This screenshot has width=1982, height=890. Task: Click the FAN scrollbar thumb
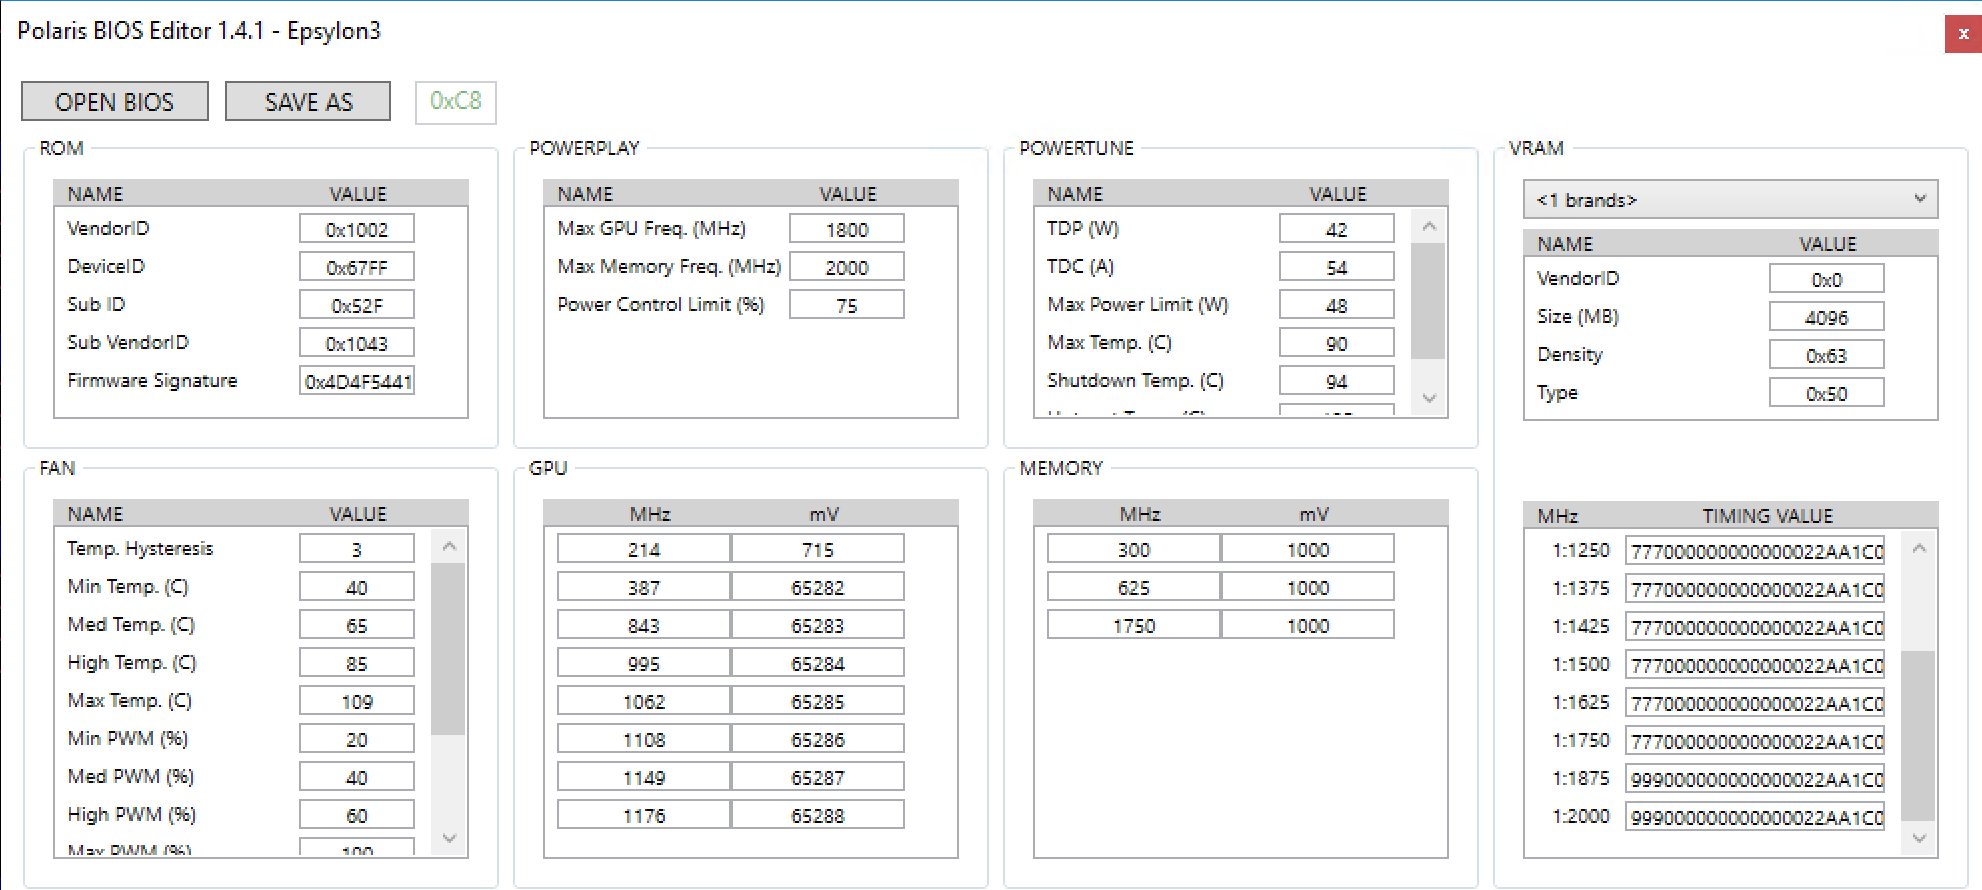coord(449,649)
